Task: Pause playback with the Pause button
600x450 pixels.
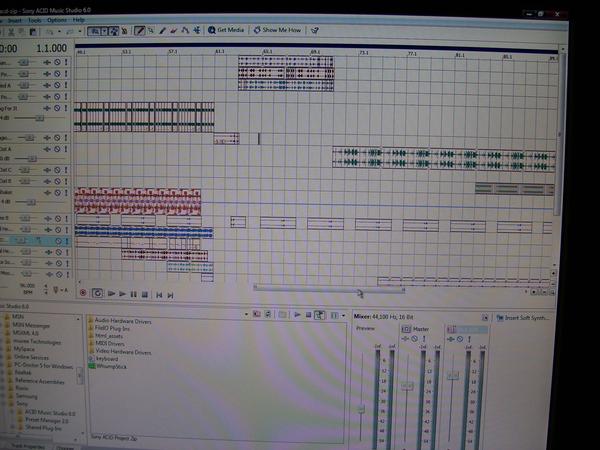Action: (x=133, y=294)
